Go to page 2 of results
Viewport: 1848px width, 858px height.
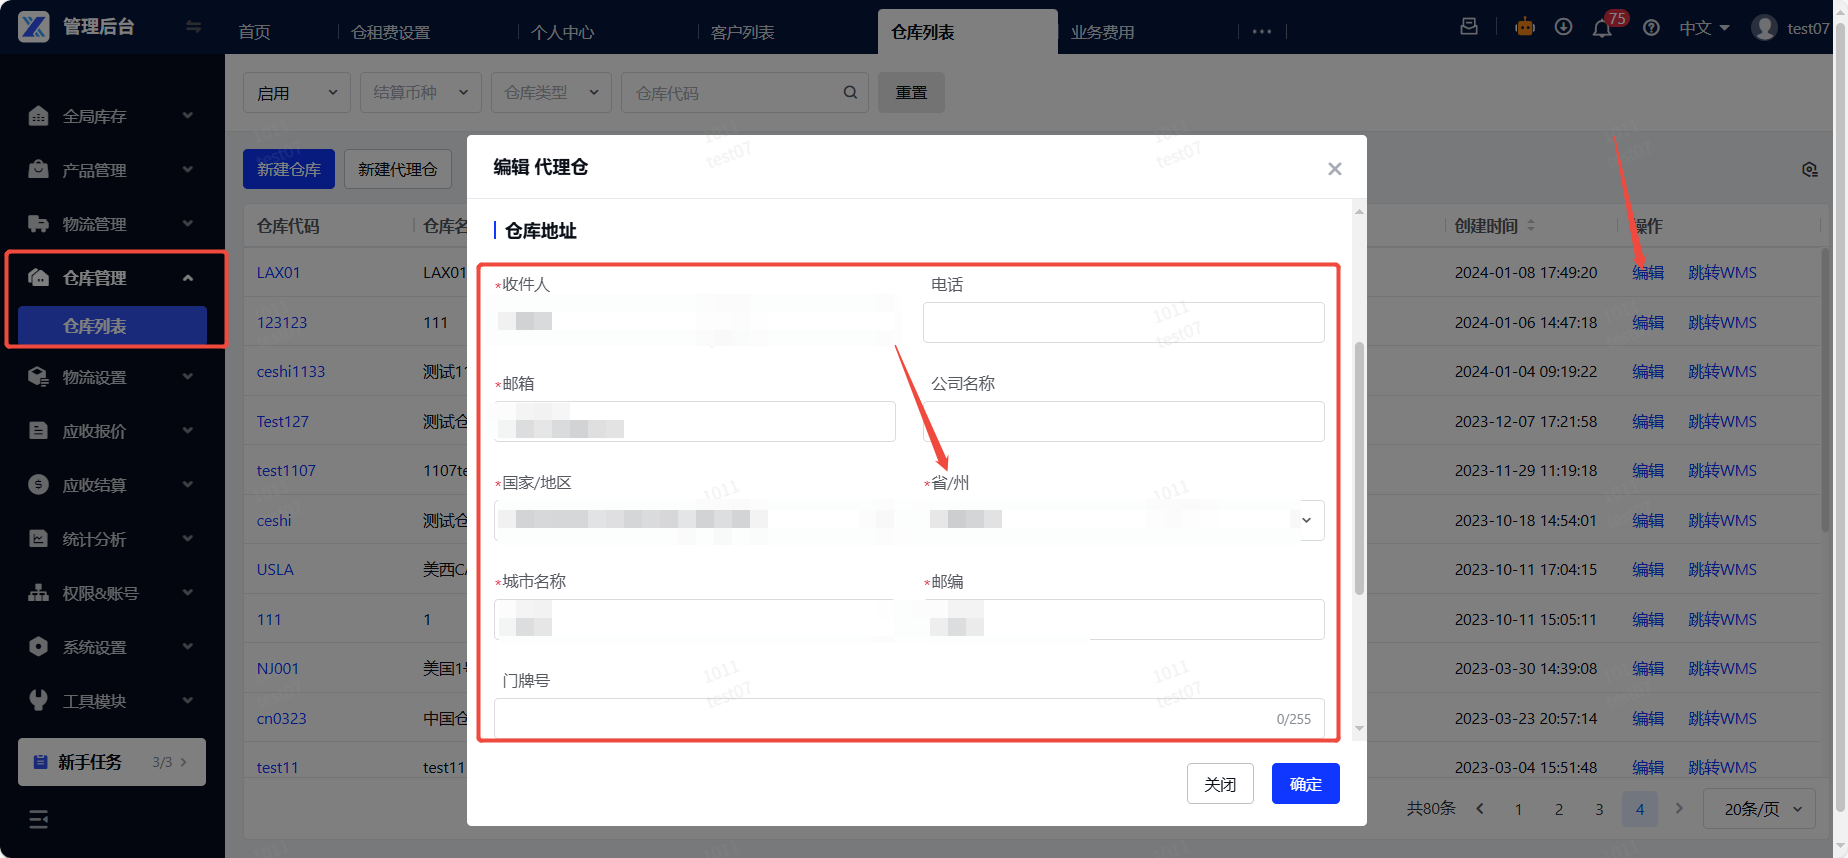click(x=1559, y=809)
